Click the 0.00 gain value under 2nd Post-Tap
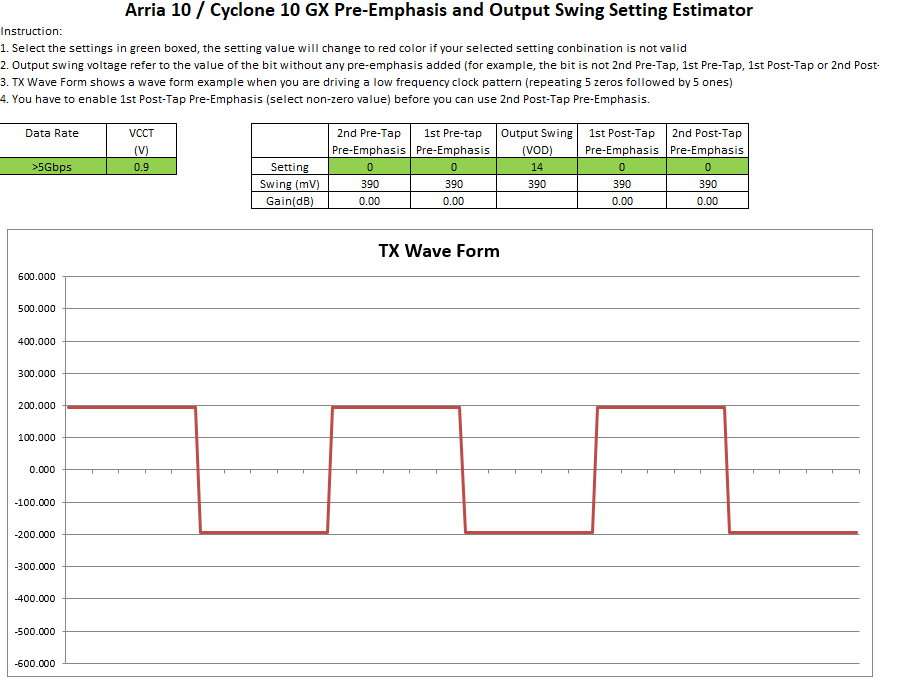Screen dimensions: 906x694 pos(707,201)
